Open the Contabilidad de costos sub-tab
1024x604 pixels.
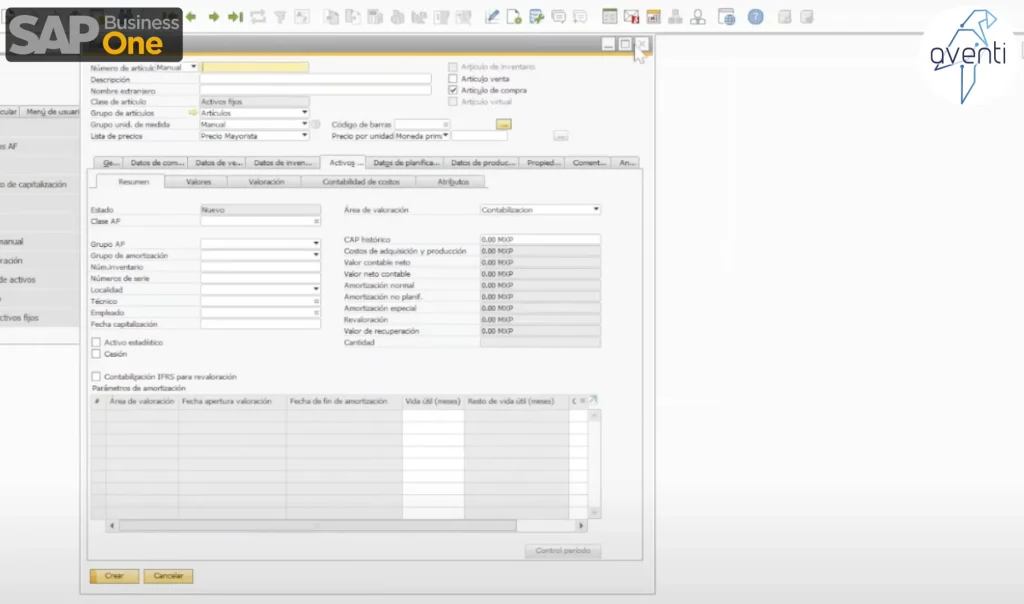click(360, 182)
